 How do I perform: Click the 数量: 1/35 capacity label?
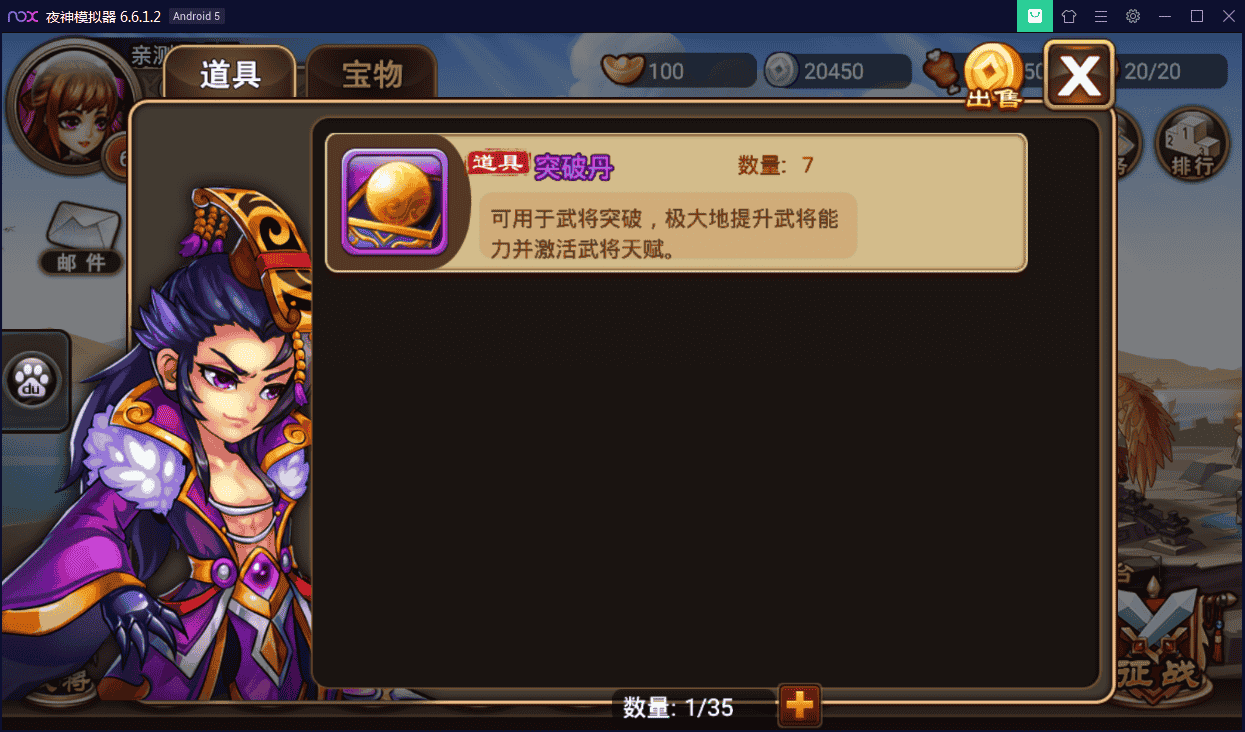679,708
